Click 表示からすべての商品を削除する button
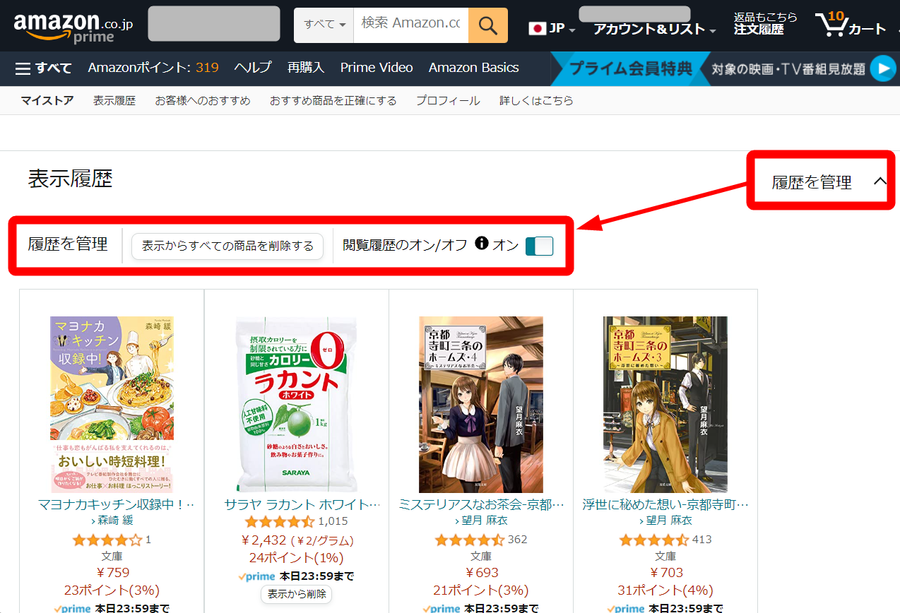900x613 pixels. (227, 246)
